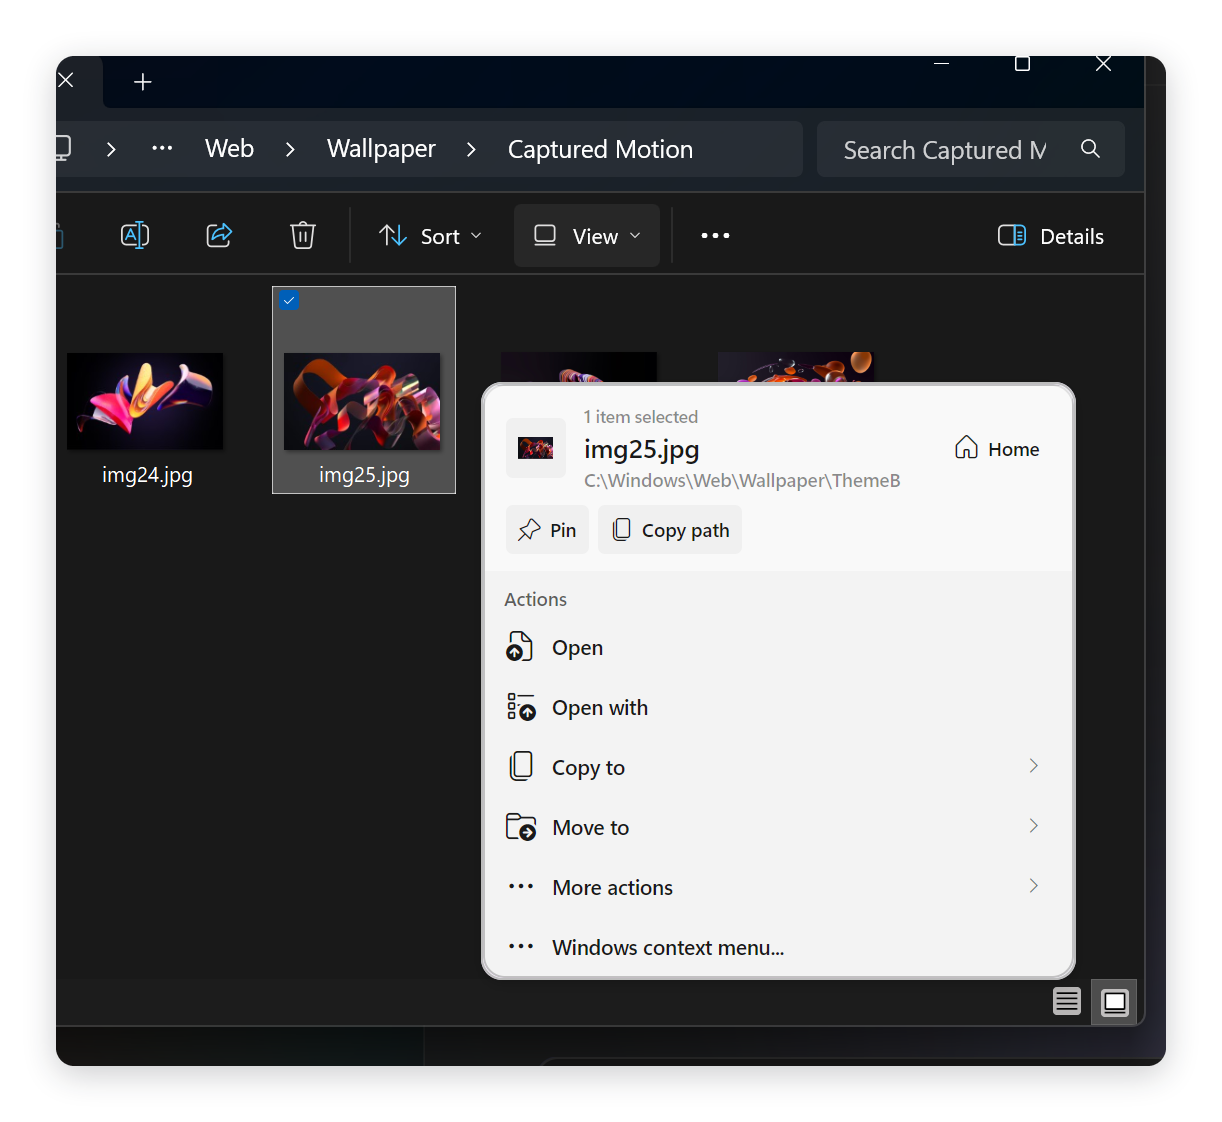Click the Move to folder icon
Image resolution: width=1222 pixels, height=1122 pixels.
tap(521, 826)
